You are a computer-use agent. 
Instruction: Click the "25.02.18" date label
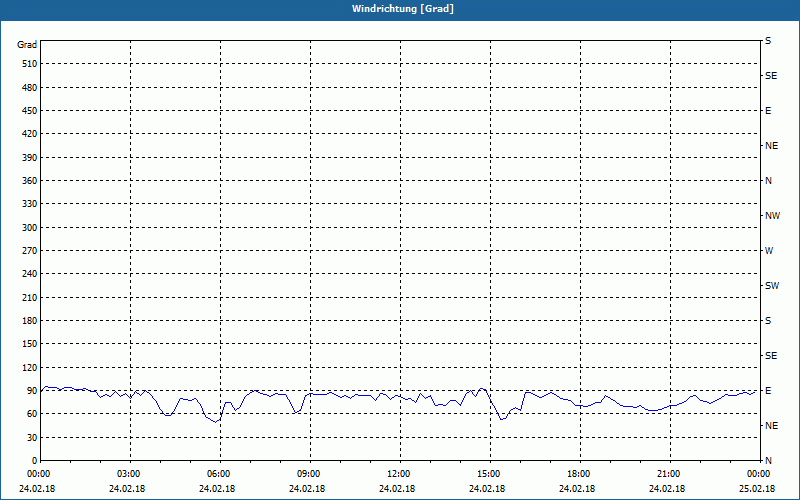point(757,489)
